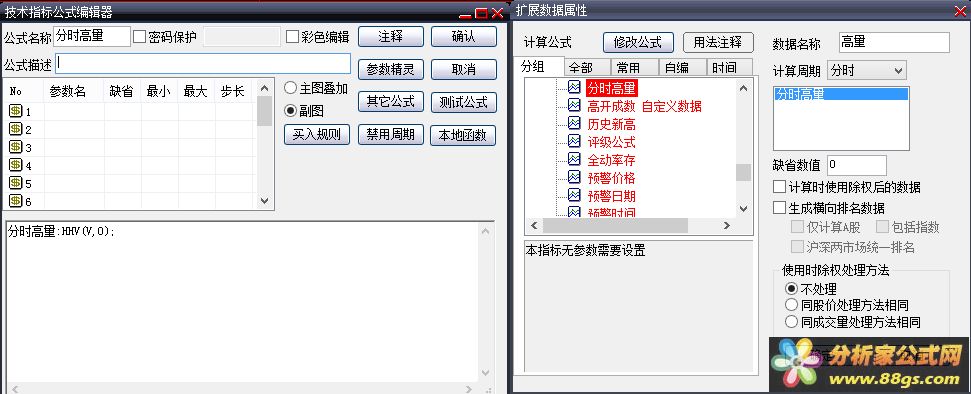Switch to the 分组 tab
The image size is (971, 394).
pos(539,67)
